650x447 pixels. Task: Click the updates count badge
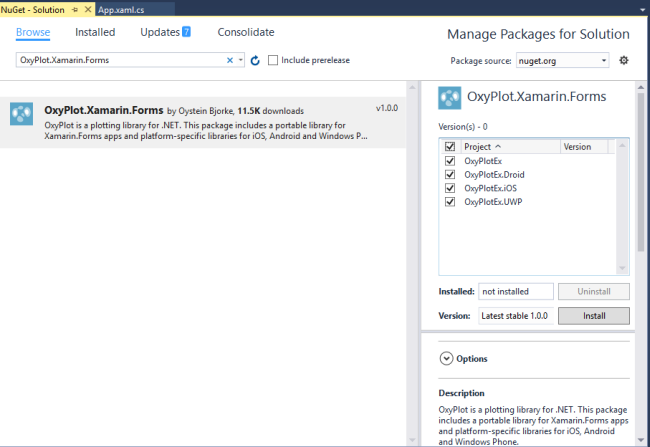[186, 32]
